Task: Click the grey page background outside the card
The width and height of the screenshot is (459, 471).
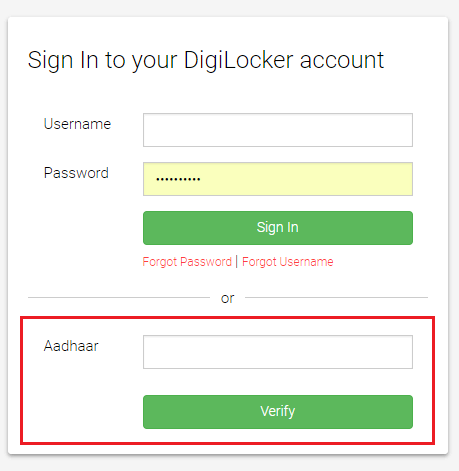Action: [x=229, y=463]
